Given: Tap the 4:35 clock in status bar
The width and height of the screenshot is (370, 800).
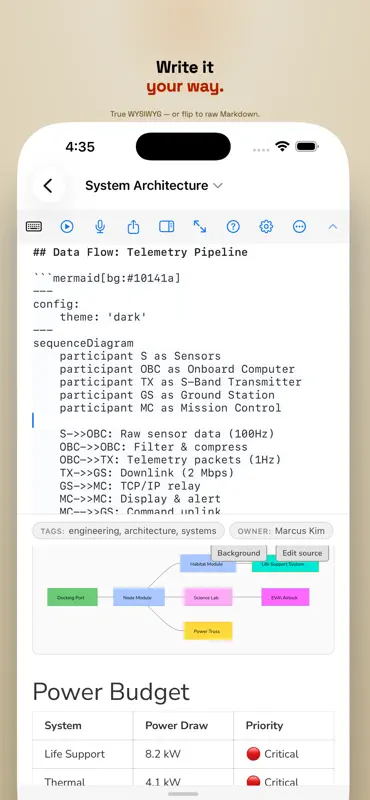Looking at the screenshot, I should pos(80,147).
